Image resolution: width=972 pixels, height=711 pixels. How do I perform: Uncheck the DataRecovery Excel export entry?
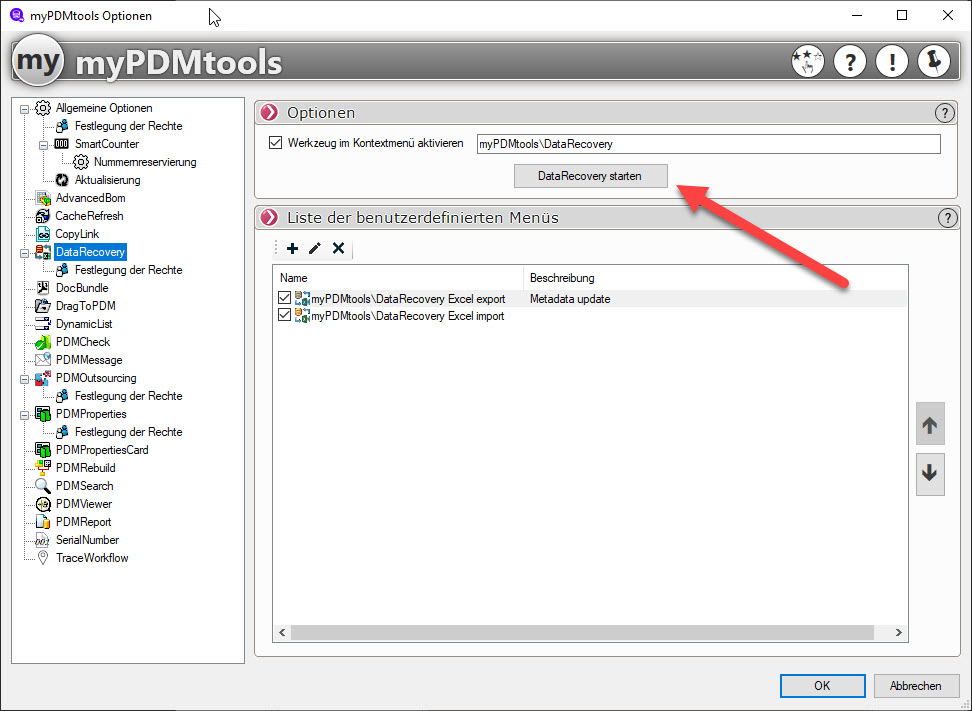pyautogui.click(x=285, y=298)
